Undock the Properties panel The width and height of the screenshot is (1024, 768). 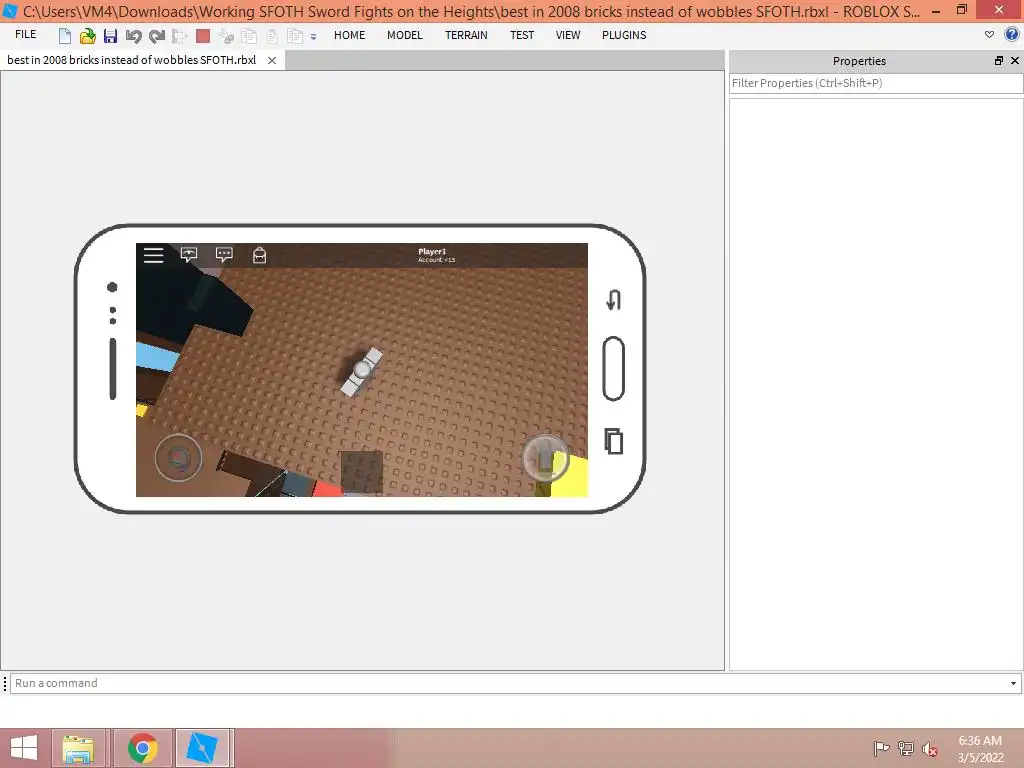pos(999,61)
